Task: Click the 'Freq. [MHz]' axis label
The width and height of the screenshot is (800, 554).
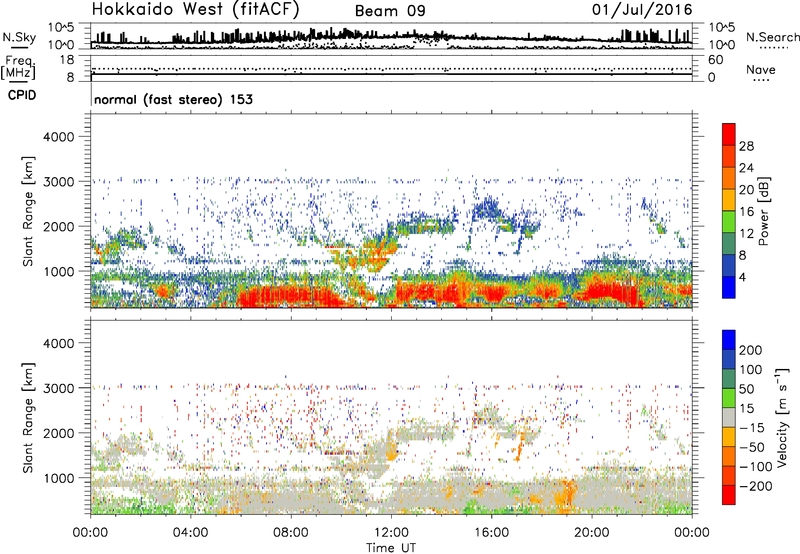Action: point(18,67)
